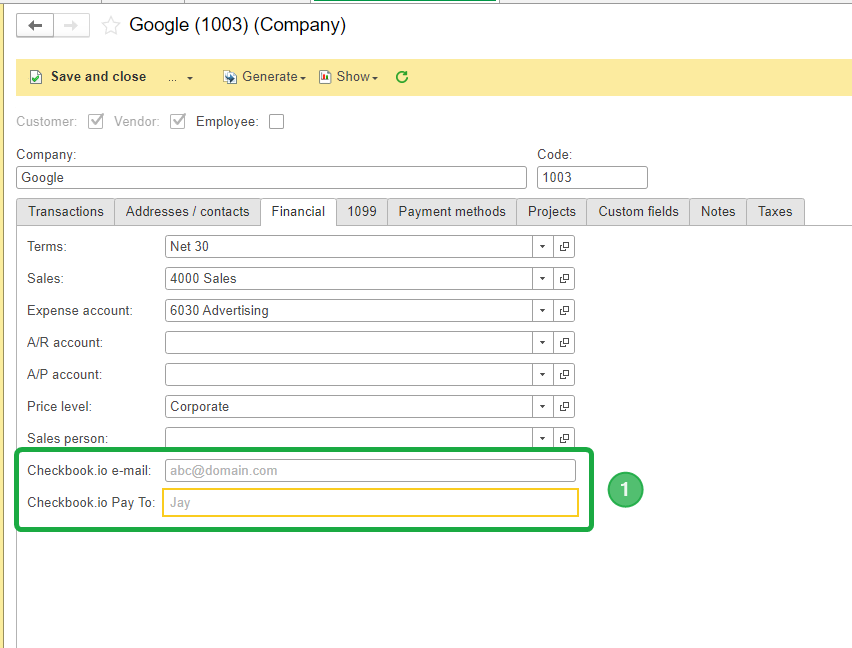Expand the Expense account dropdown arrow
Screen dimensions: 852x648
coord(542,311)
